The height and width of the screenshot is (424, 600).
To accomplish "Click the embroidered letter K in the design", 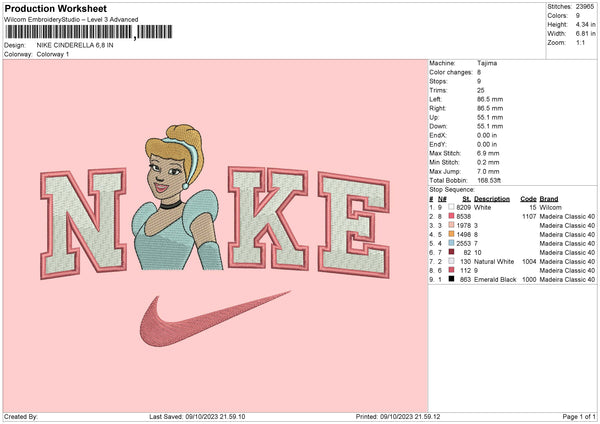I will [268, 218].
